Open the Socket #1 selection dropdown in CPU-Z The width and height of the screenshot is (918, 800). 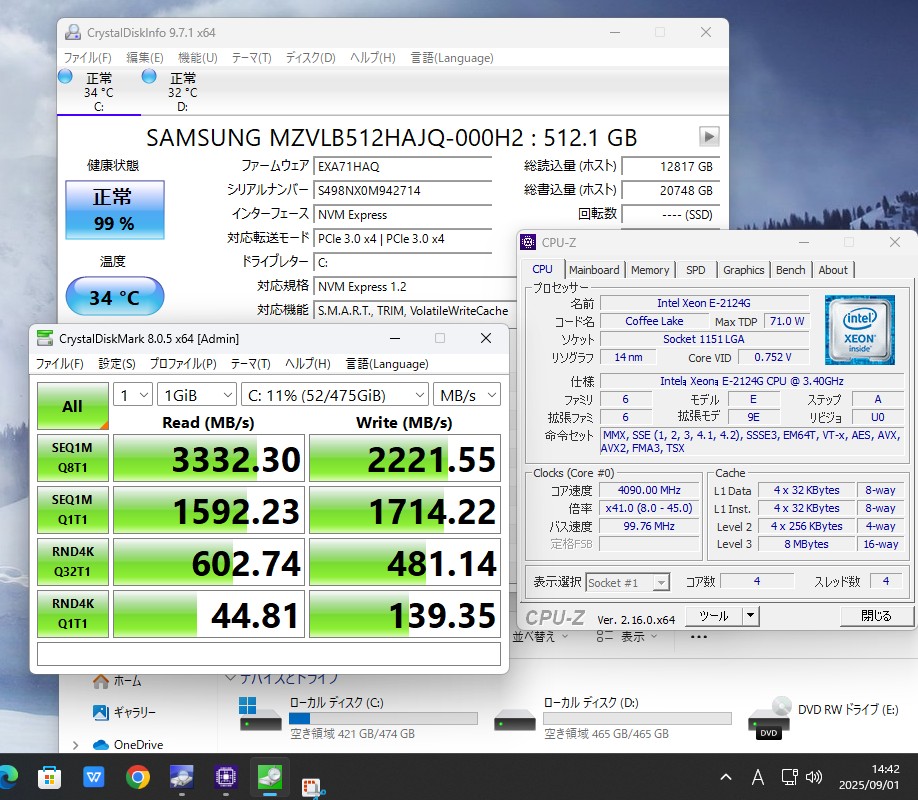pos(627,582)
